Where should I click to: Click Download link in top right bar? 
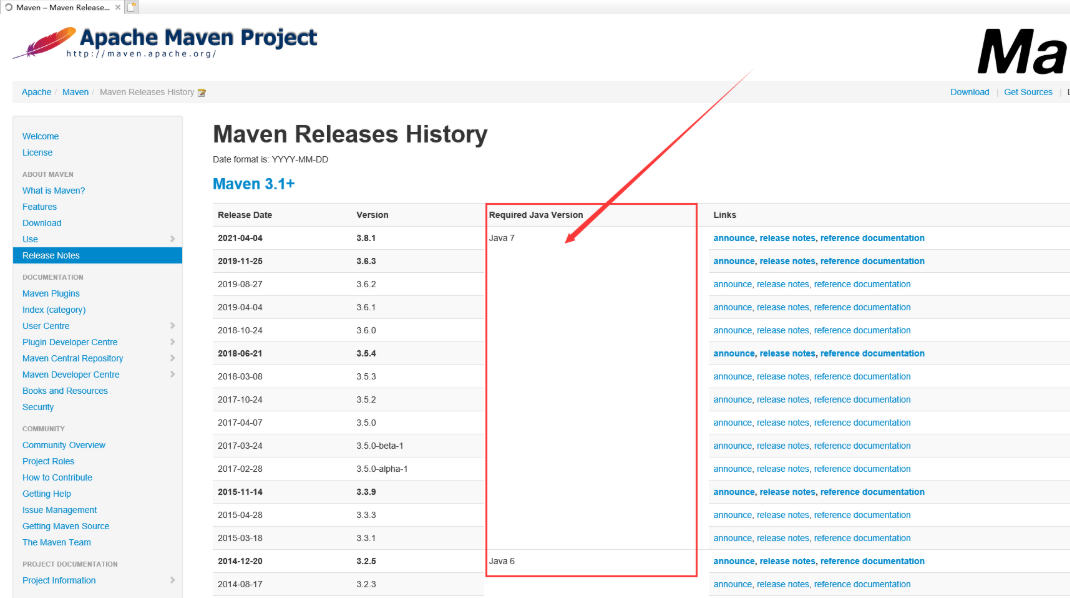click(970, 92)
